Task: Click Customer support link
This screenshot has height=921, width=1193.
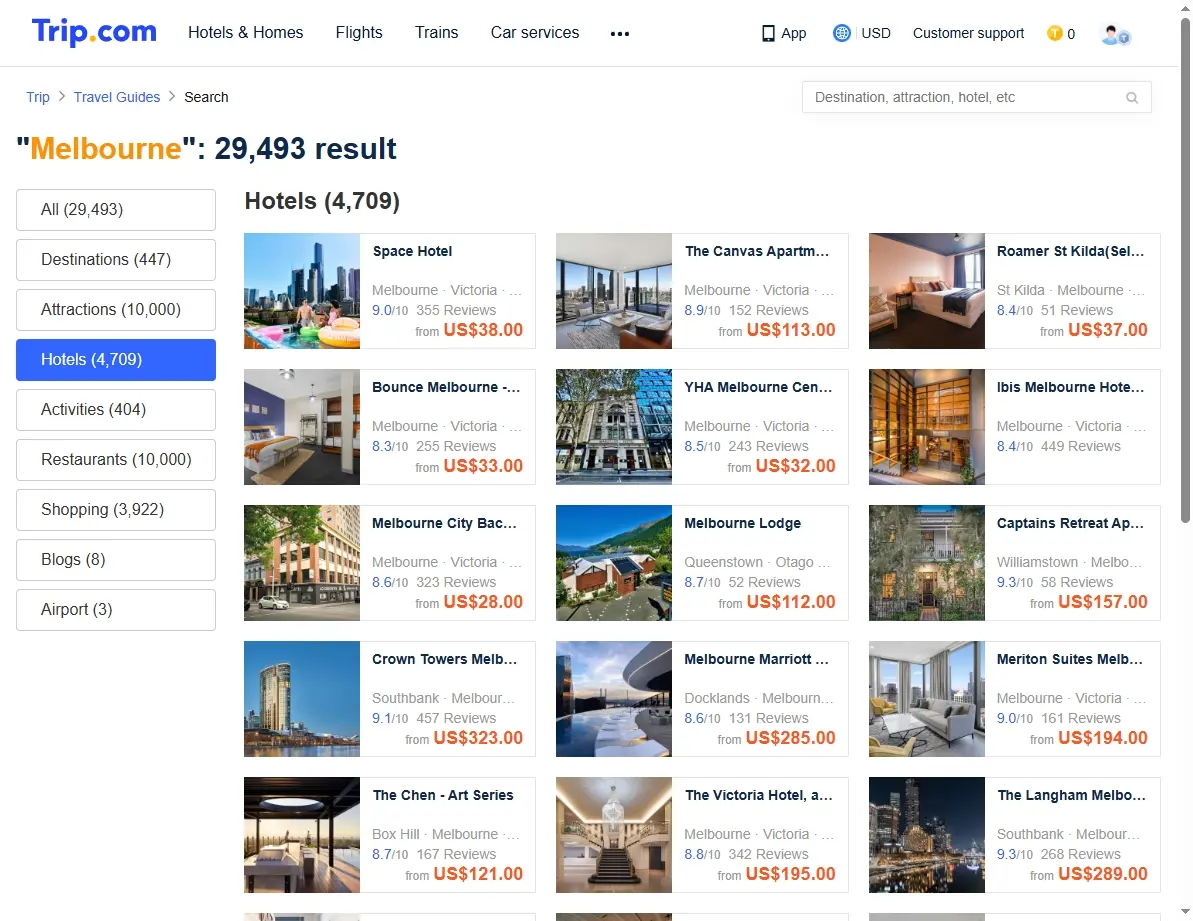Action: [x=969, y=33]
